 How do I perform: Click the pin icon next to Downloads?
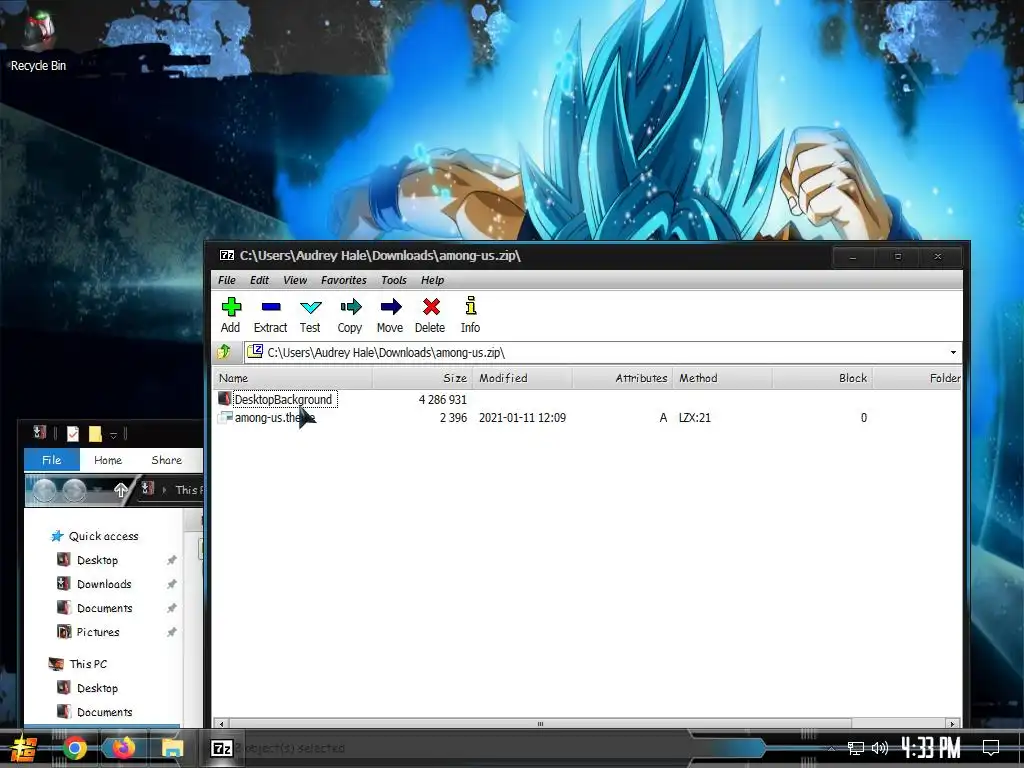tap(172, 584)
